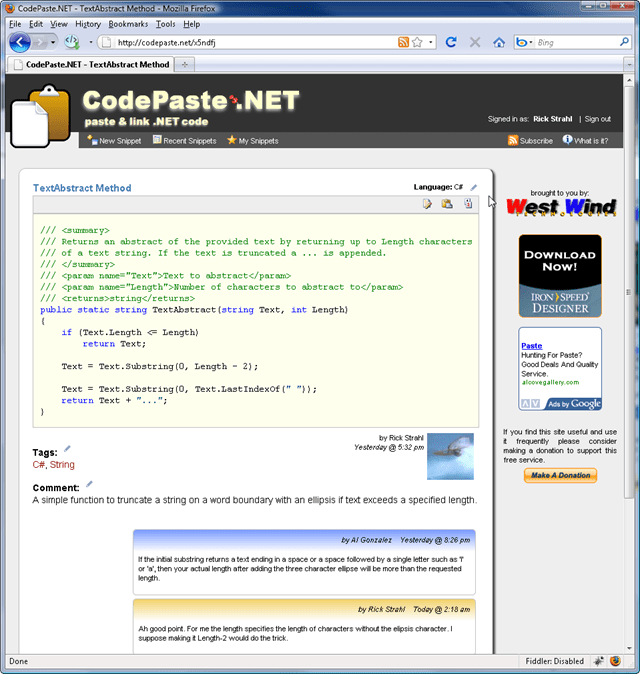The height and width of the screenshot is (674, 640).
Task: Open a new tab with plus button
Action: click(x=185, y=64)
